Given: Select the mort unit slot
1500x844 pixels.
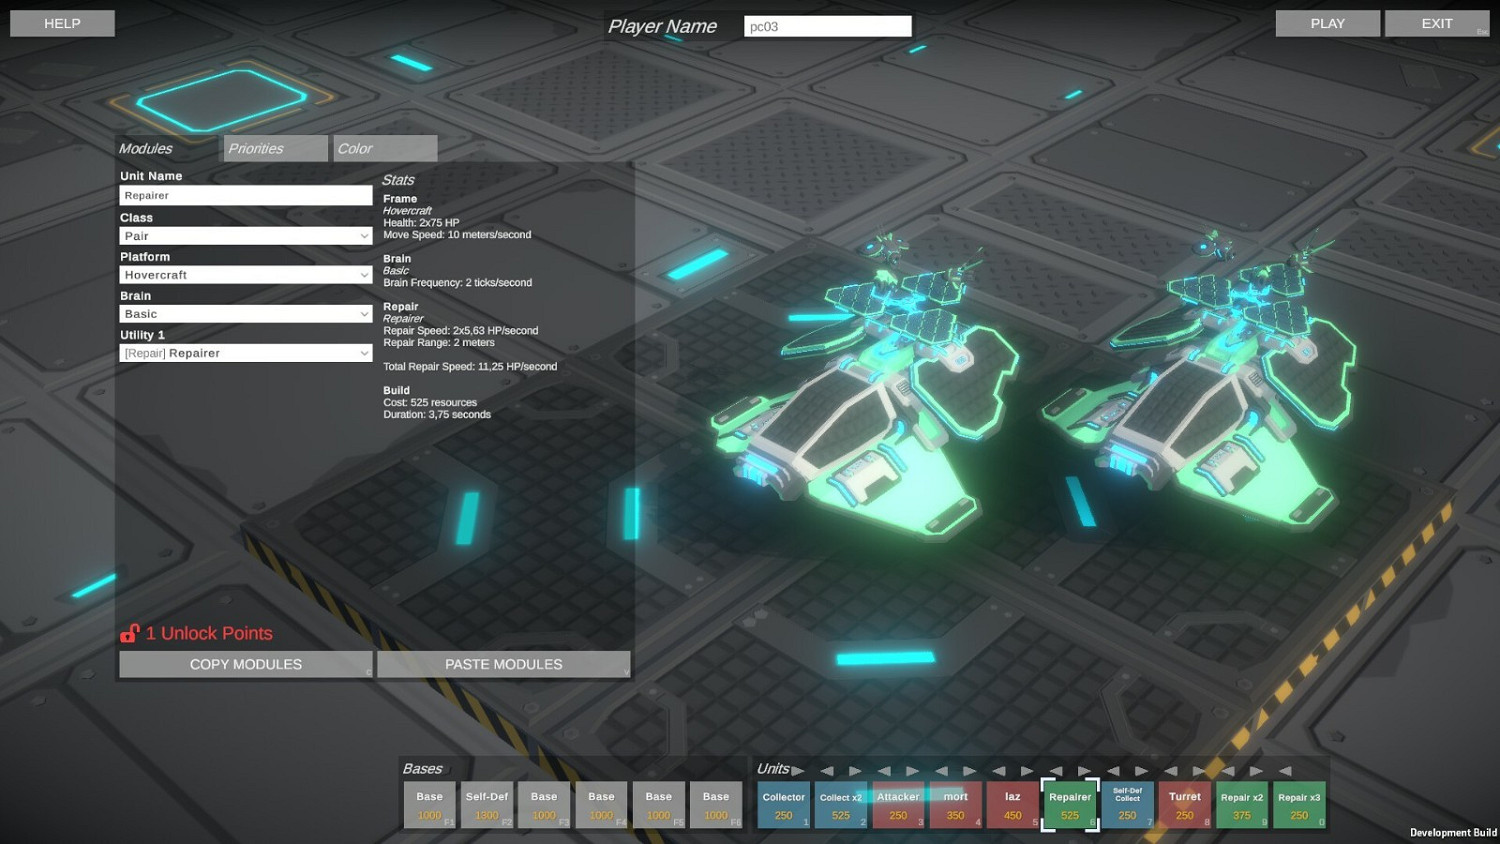Looking at the screenshot, I should pos(955,804).
